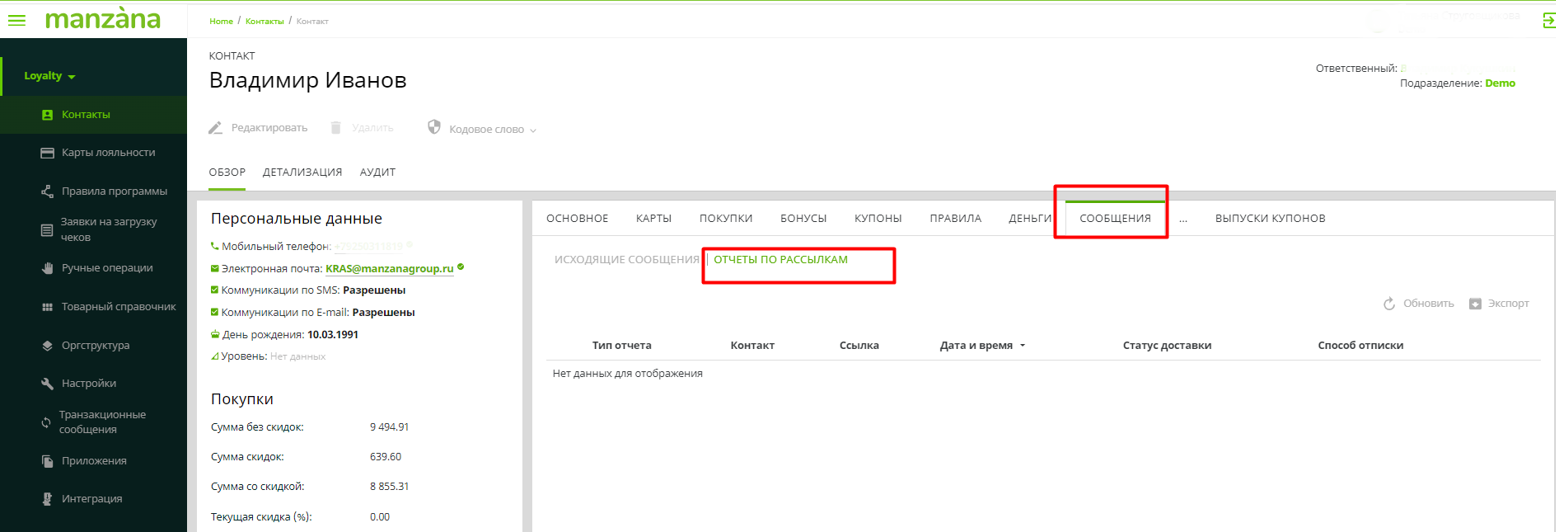Viewport: 1556px width, 532px height.
Task: Open Товарный справочник in the sidebar
Action: click(118, 307)
